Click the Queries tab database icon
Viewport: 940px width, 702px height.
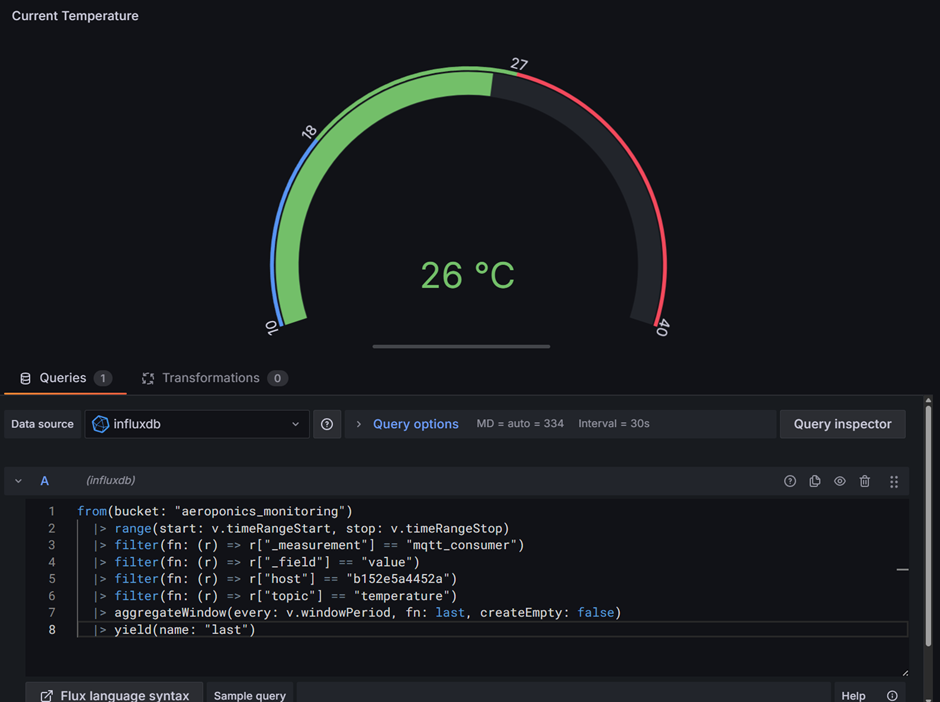[25, 378]
